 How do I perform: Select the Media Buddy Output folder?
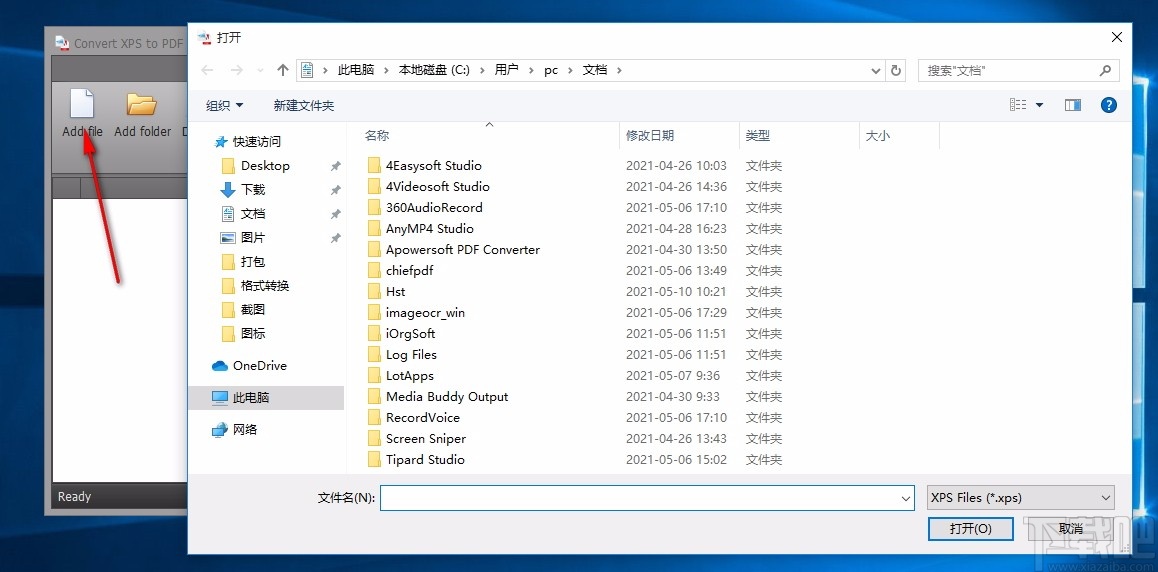[x=447, y=396]
